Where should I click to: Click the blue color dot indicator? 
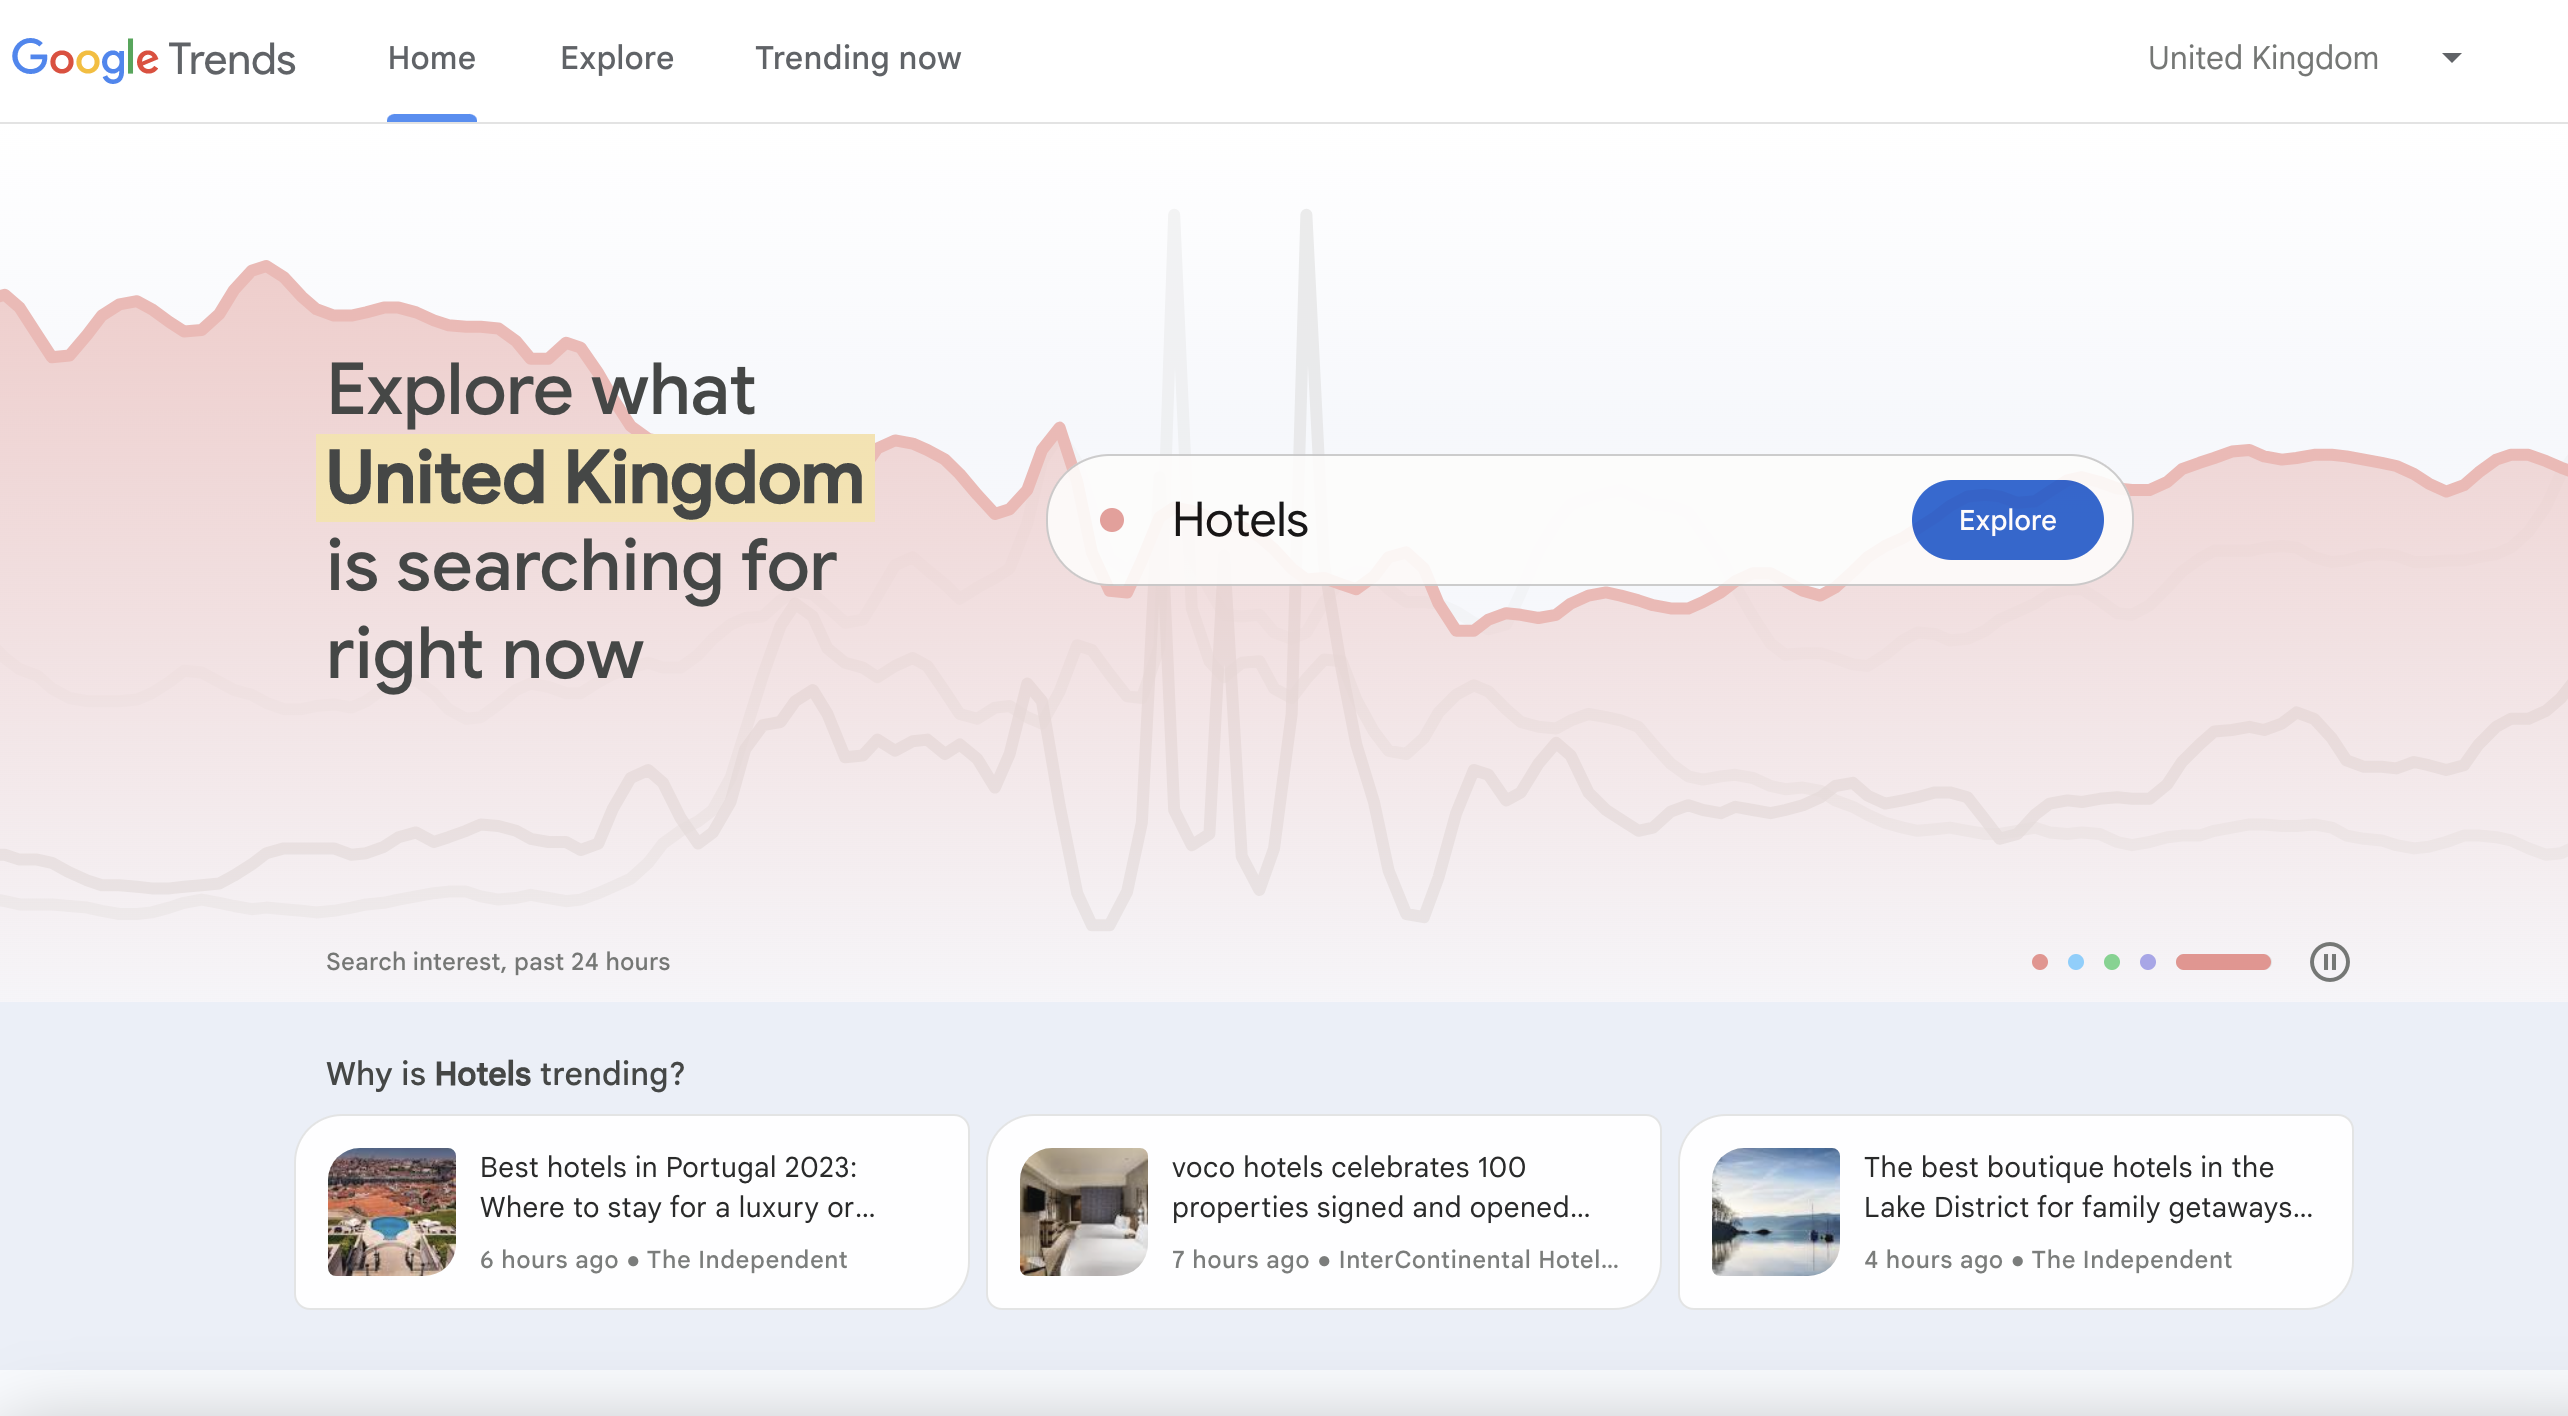pyautogui.click(x=2075, y=961)
